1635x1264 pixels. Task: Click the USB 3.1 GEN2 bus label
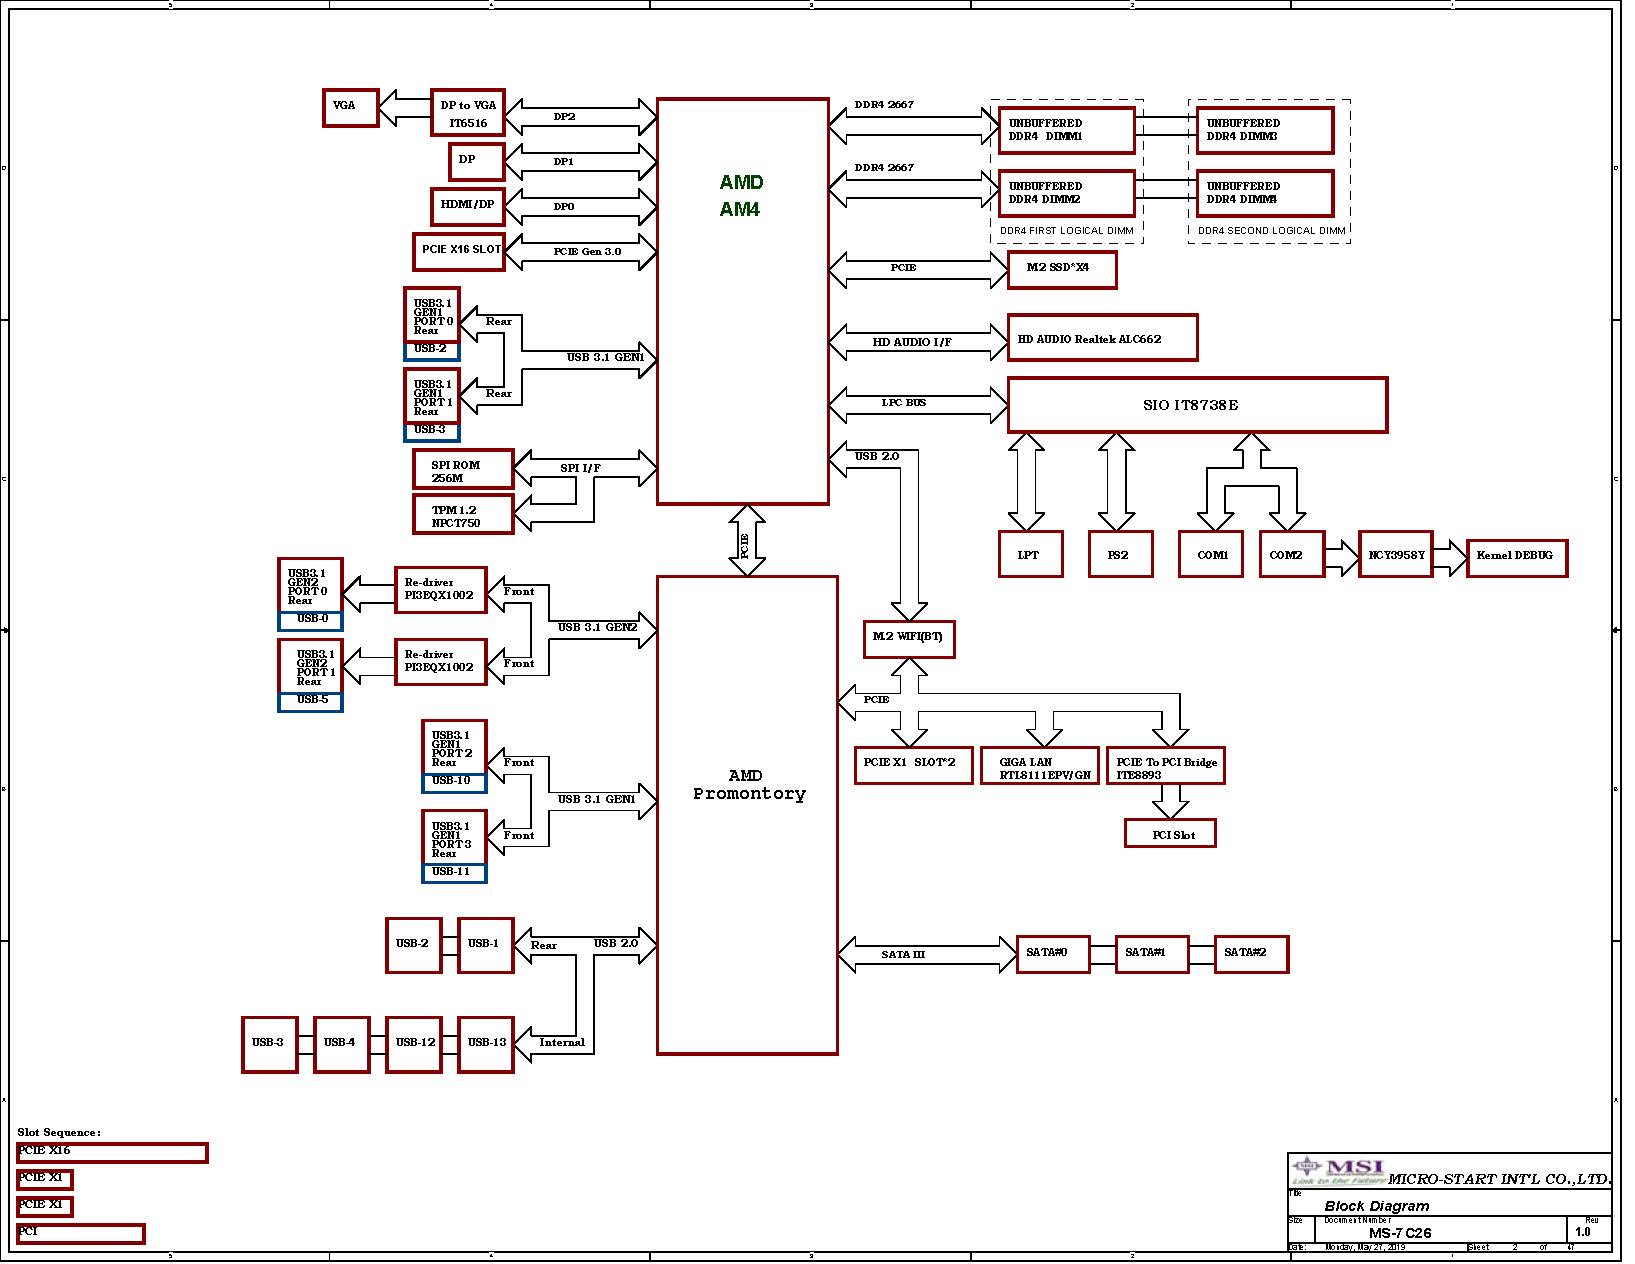[x=598, y=627]
